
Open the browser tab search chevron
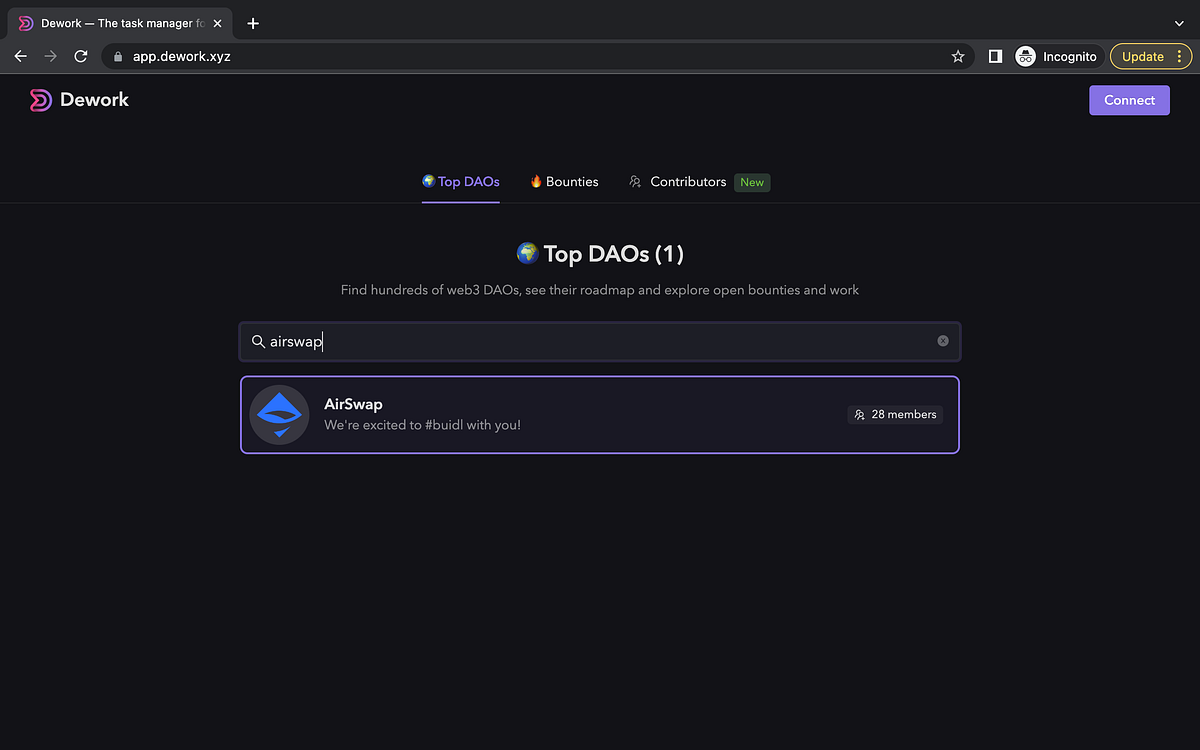coord(1178,22)
